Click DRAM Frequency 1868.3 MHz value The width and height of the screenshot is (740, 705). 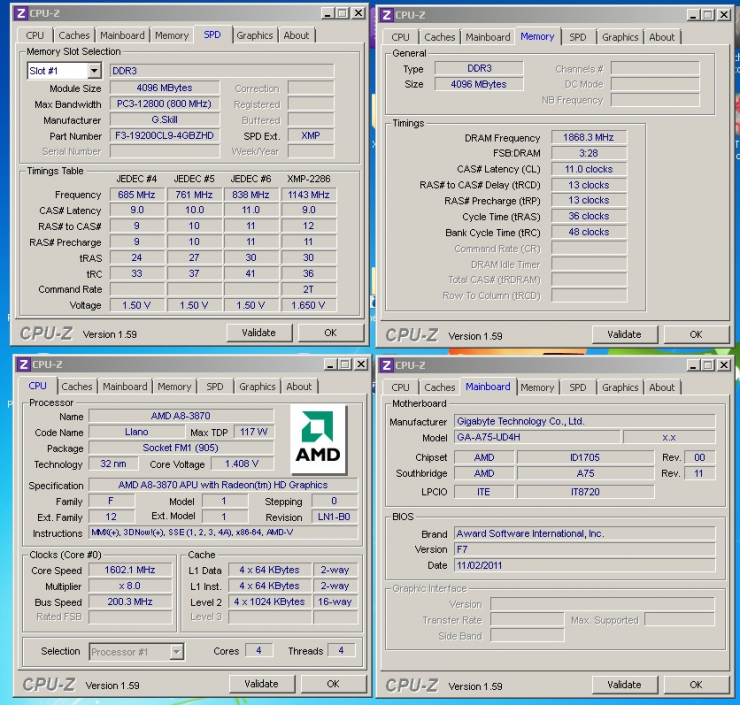coord(589,137)
